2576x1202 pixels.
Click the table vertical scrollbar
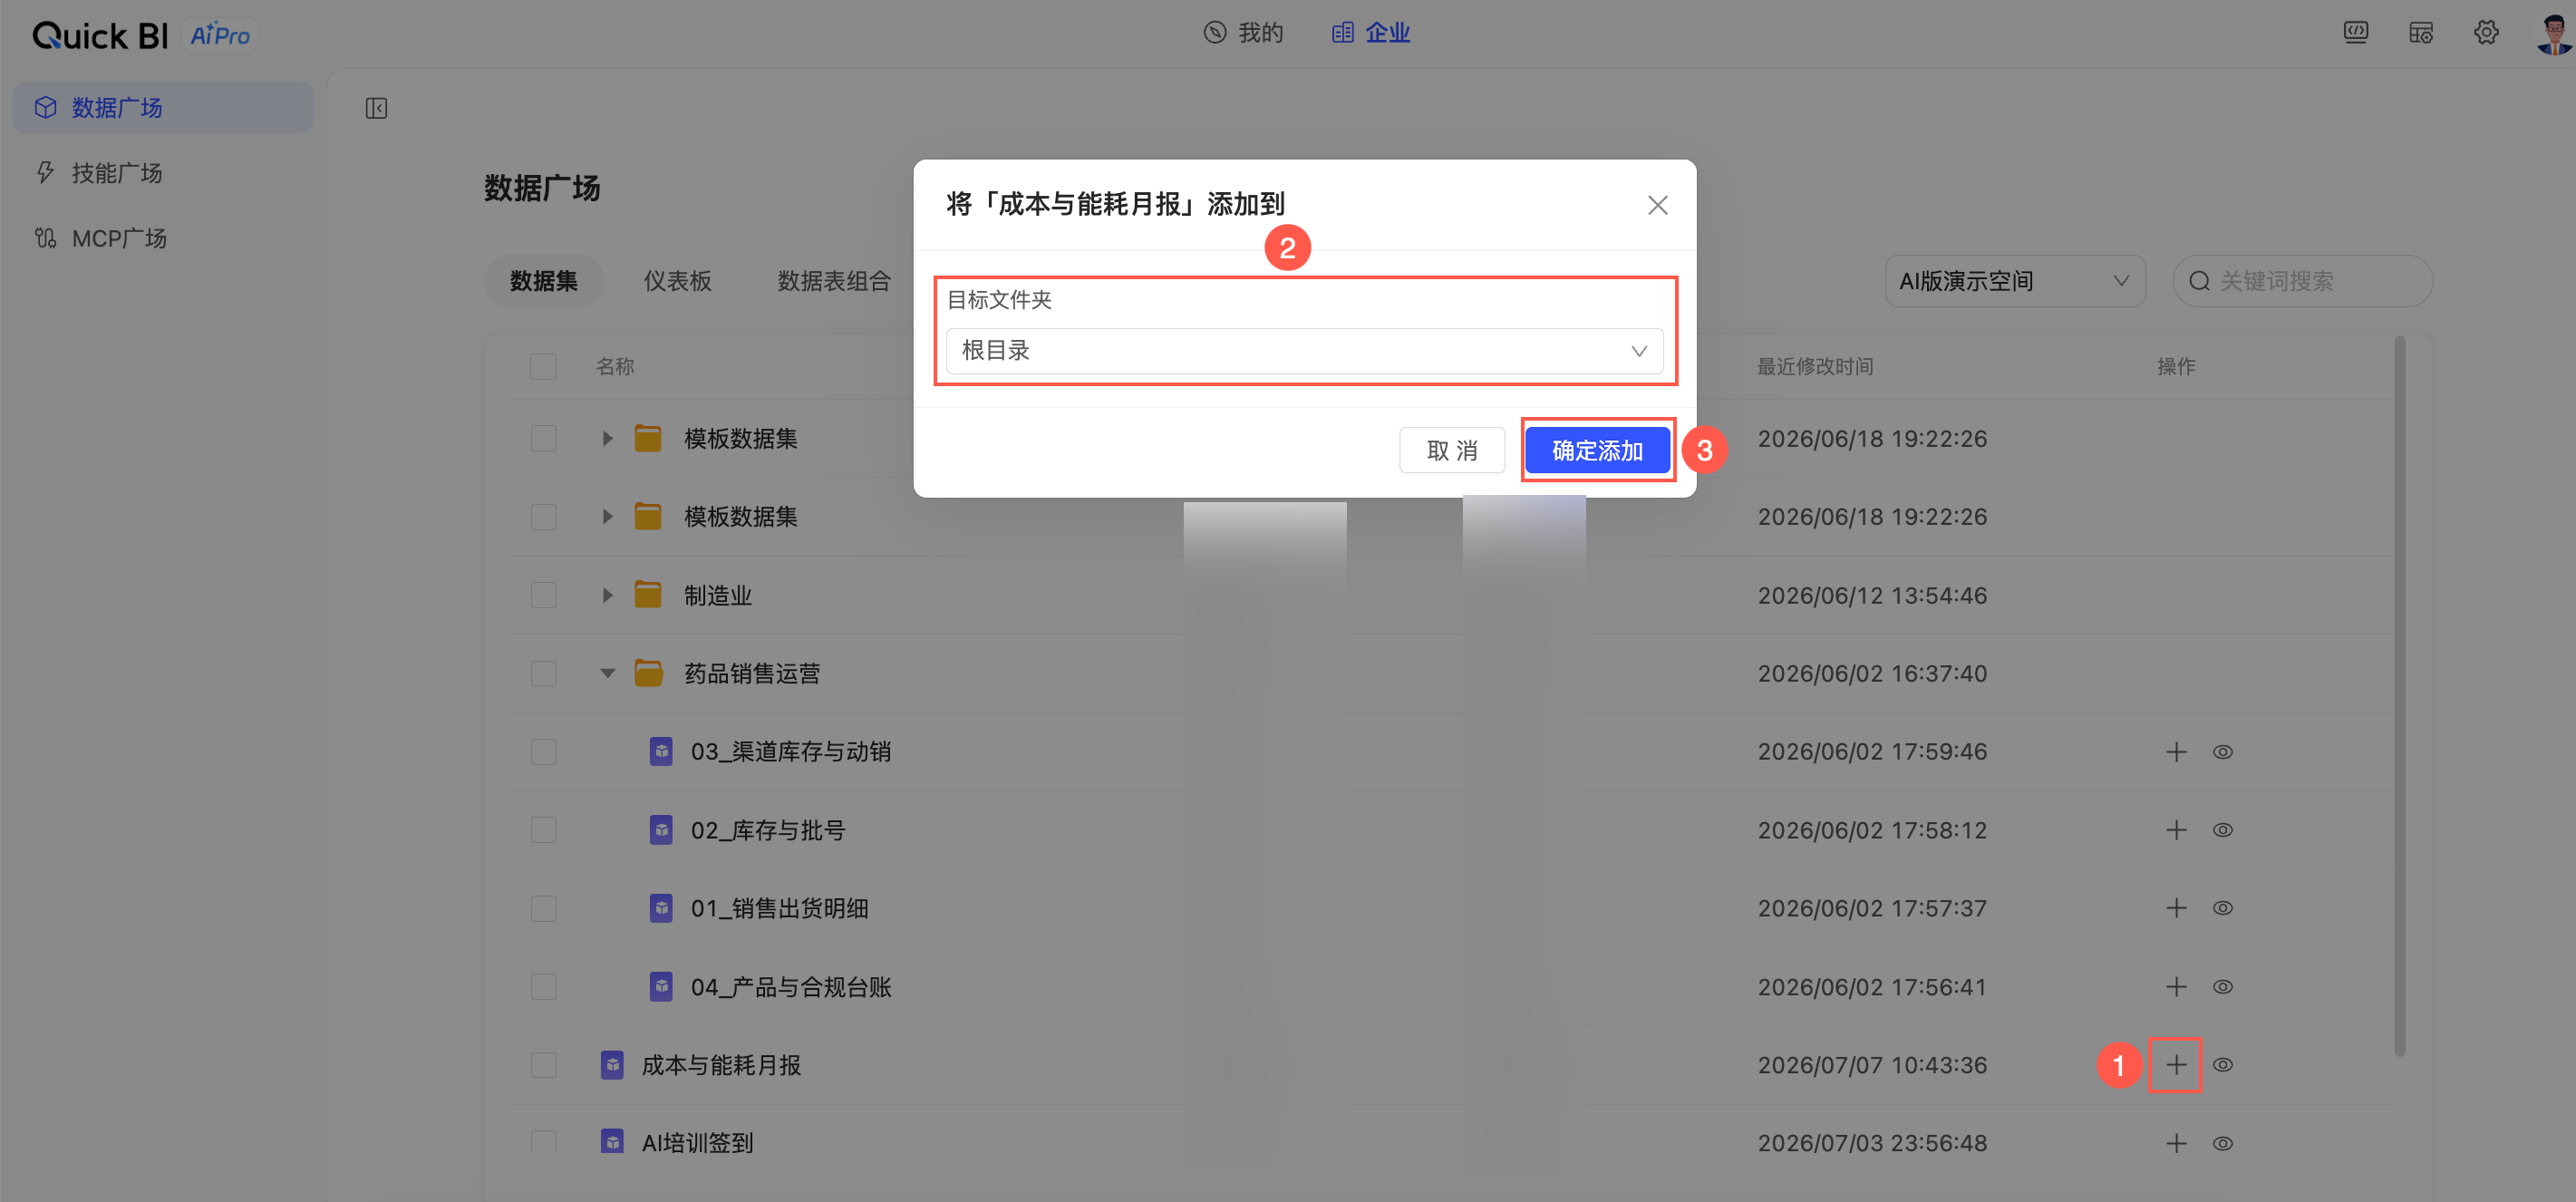tap(2399, 696)
